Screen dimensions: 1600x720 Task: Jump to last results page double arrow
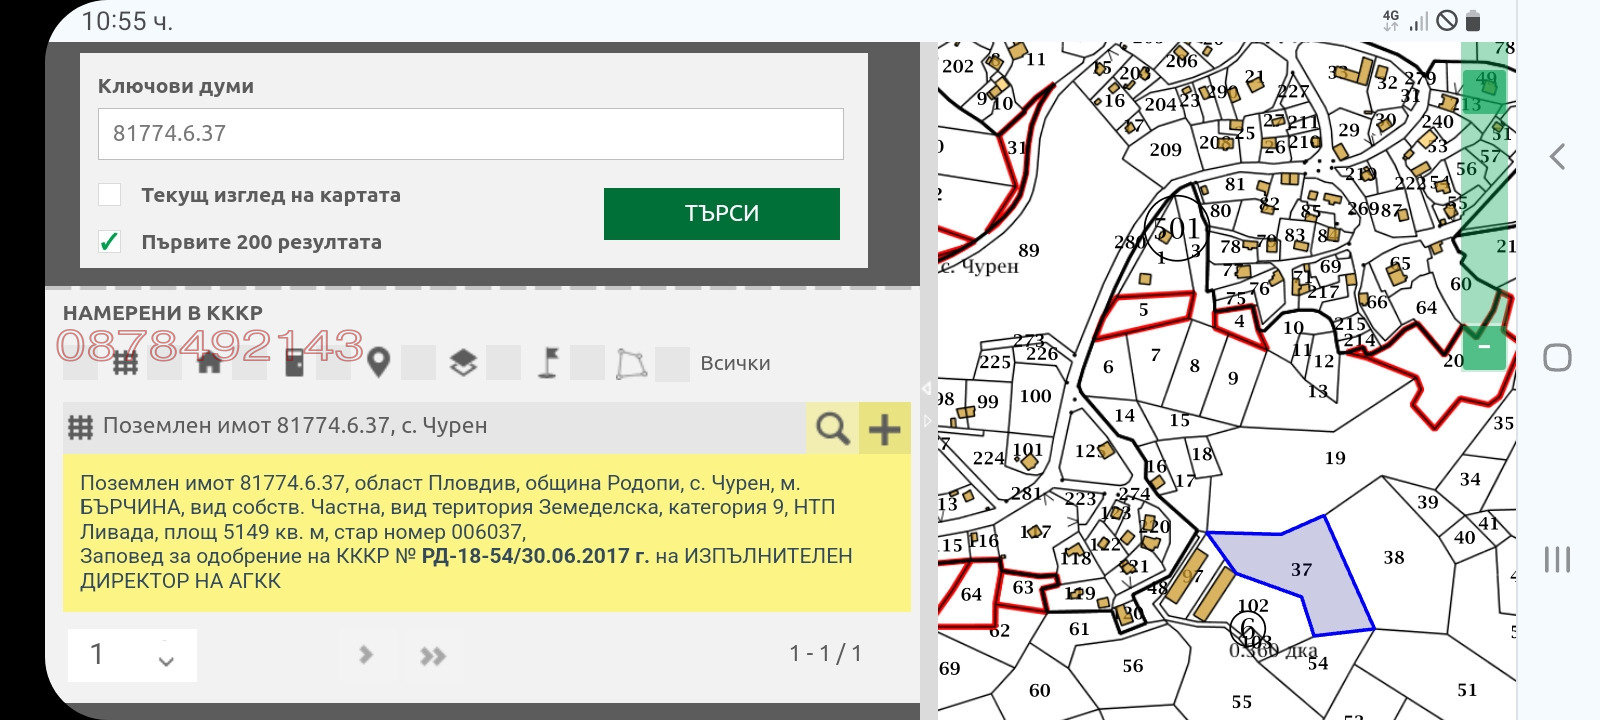[x=432, y=656]
